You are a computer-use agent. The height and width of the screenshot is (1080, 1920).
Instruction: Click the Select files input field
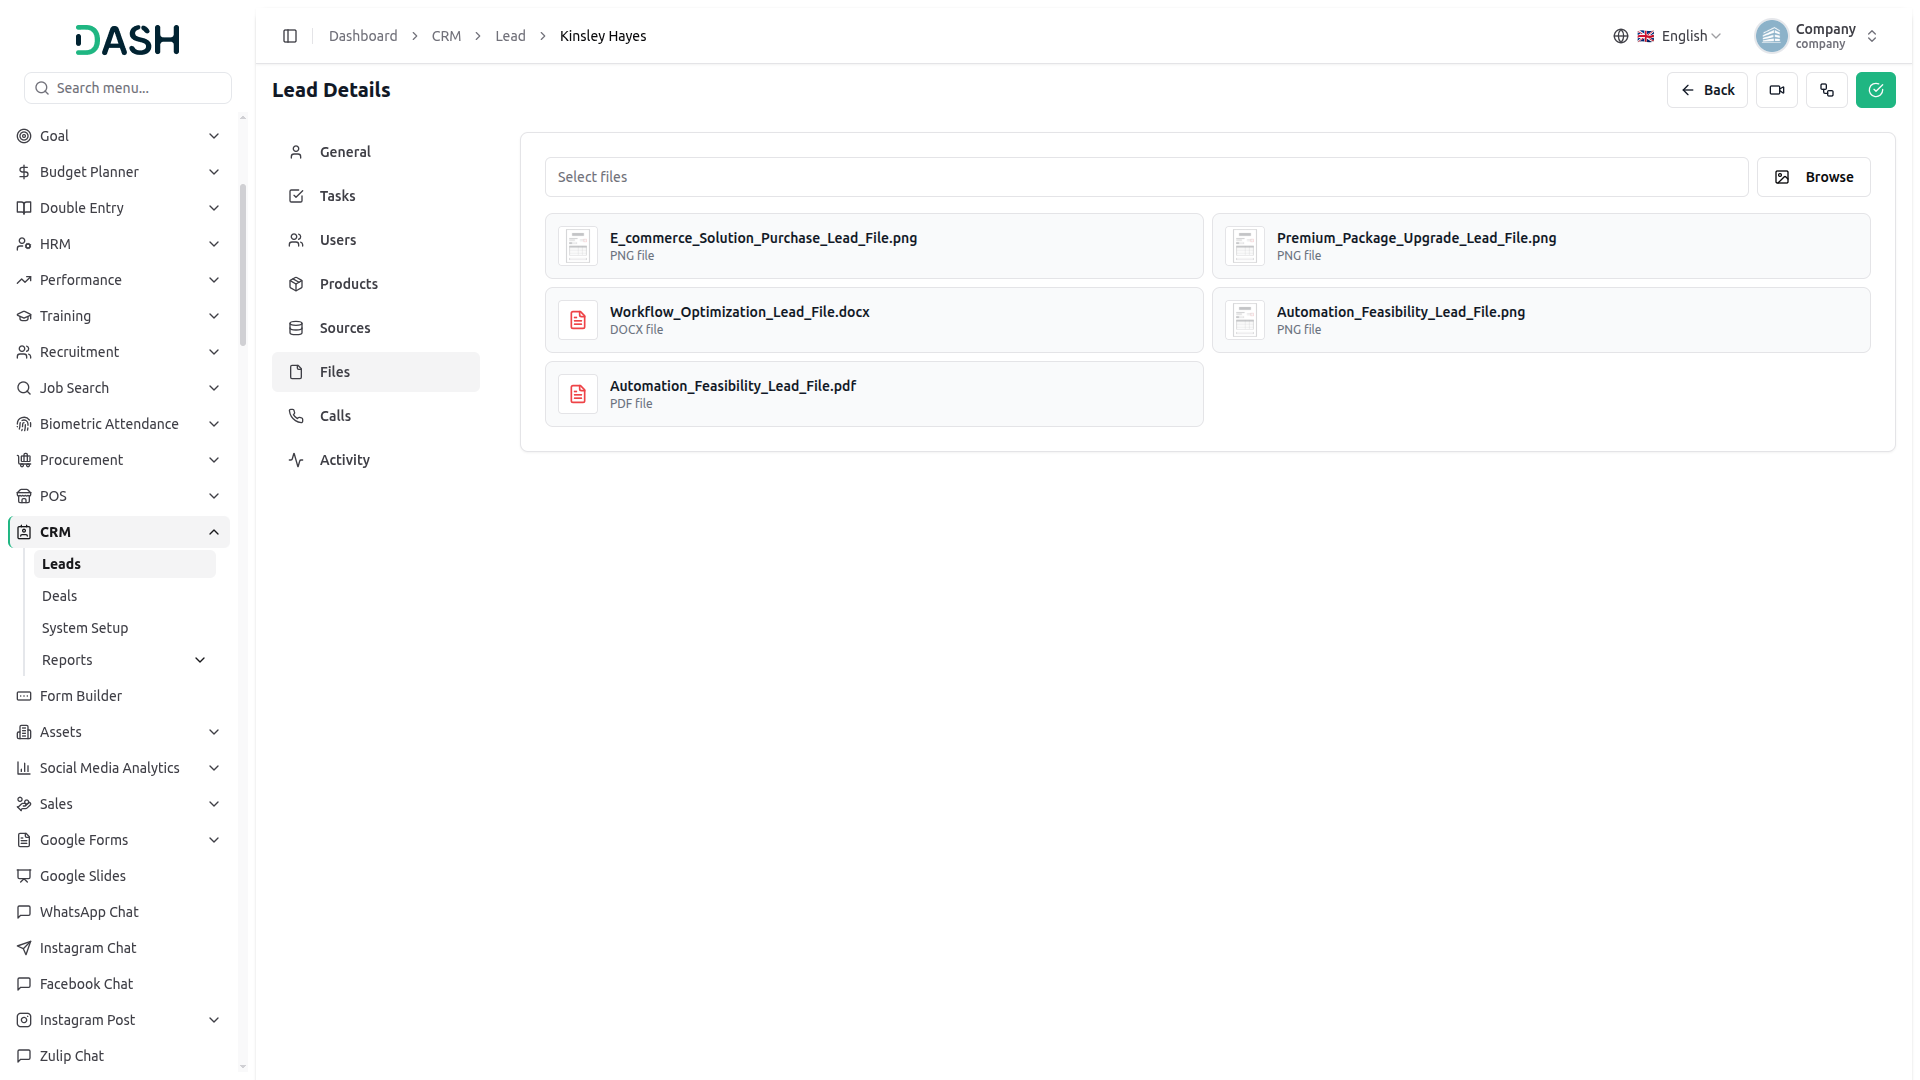[x=1146, y=177]
